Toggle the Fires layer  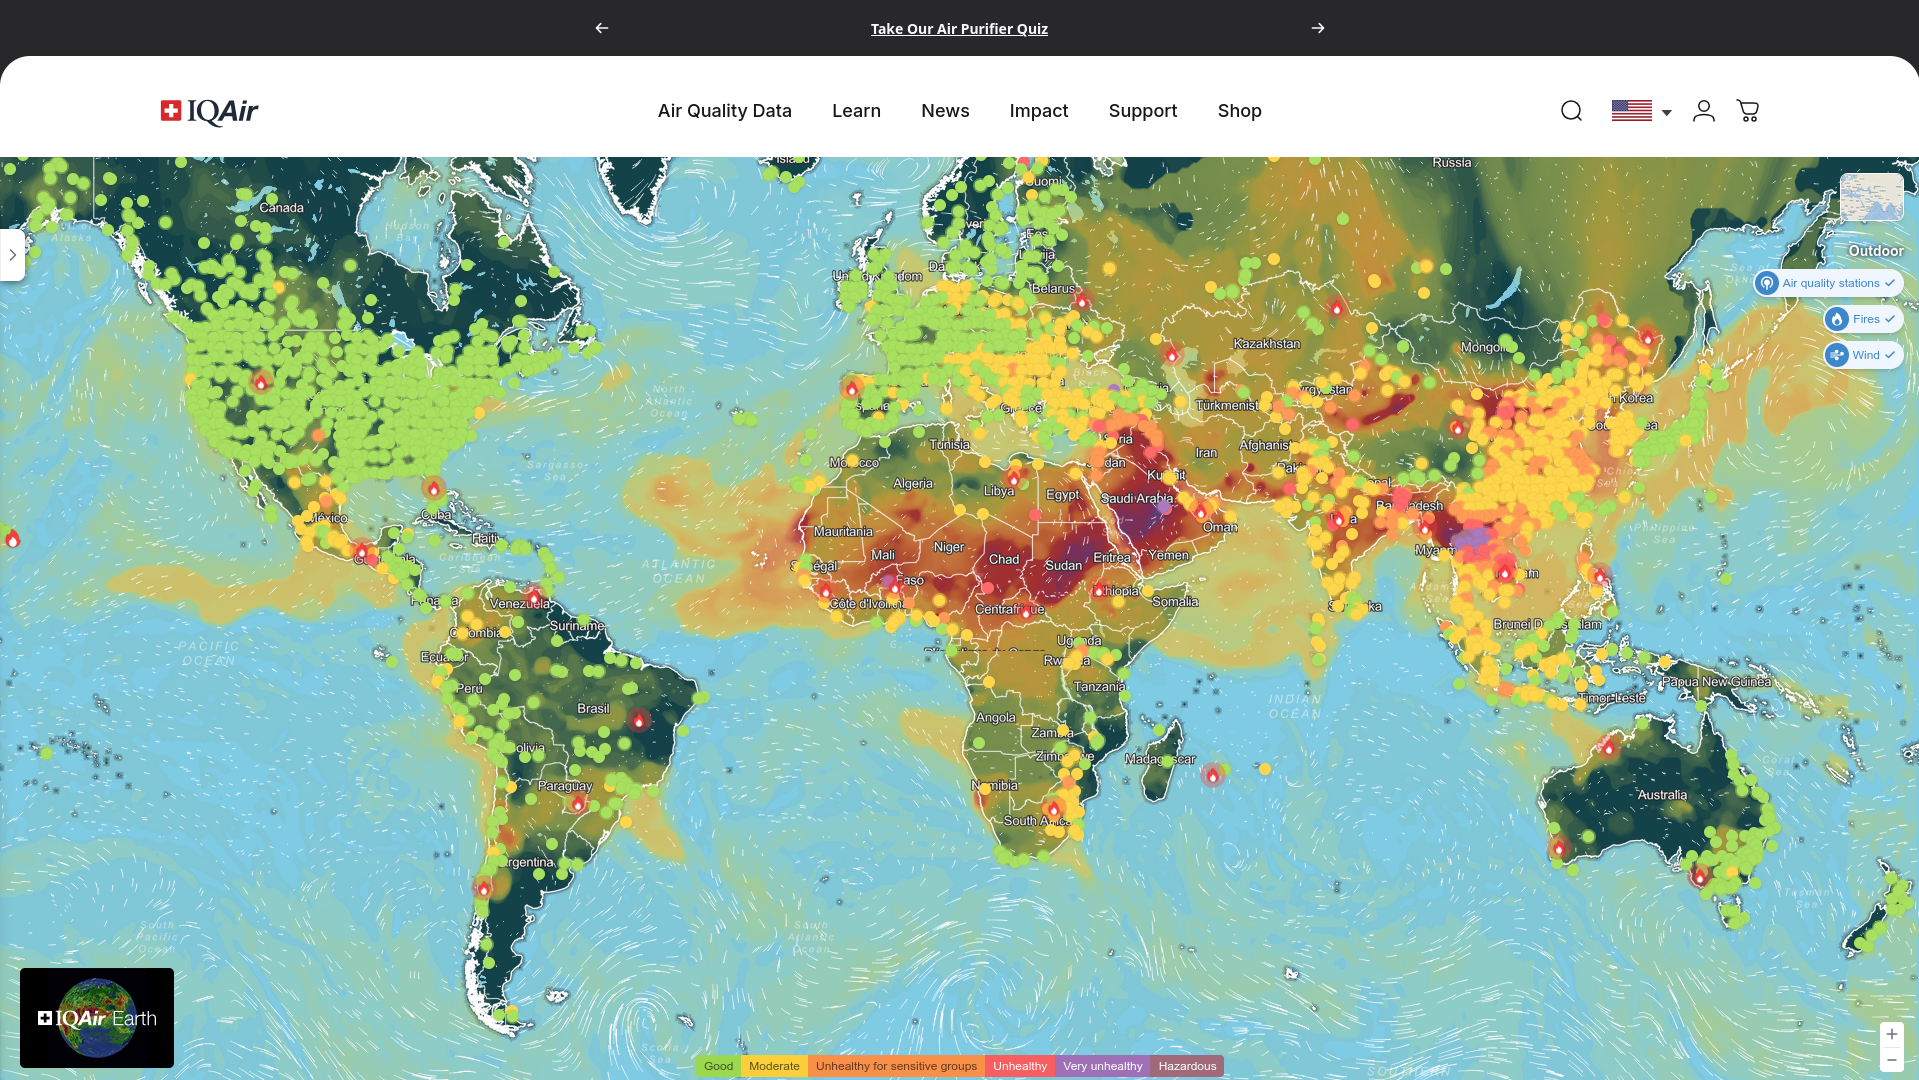coord(1863,319)
